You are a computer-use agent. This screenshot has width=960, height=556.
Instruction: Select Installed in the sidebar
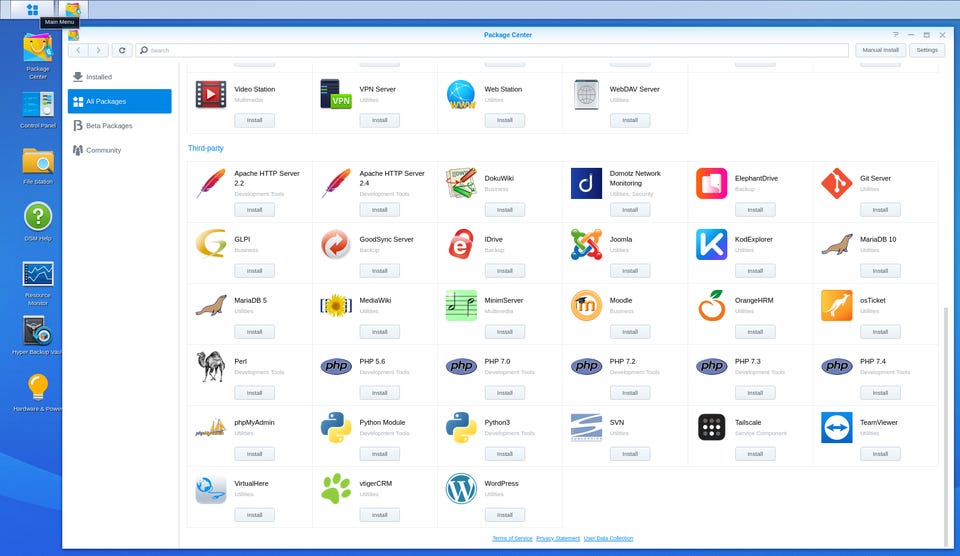pyautogui.click(x=119, y=77)
